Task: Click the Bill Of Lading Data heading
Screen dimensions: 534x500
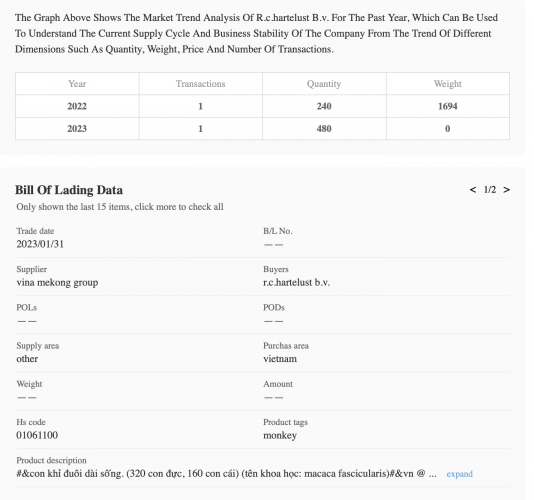Action: pyautogui.click(x=69, y=190)
